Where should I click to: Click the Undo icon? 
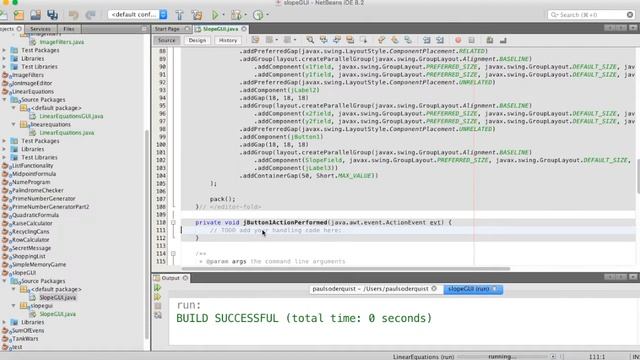(73, 15)
